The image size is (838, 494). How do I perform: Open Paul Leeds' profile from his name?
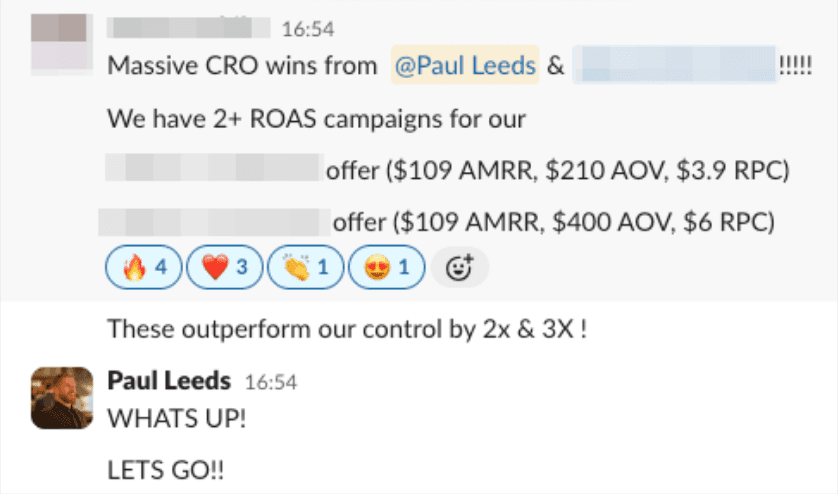168,381
